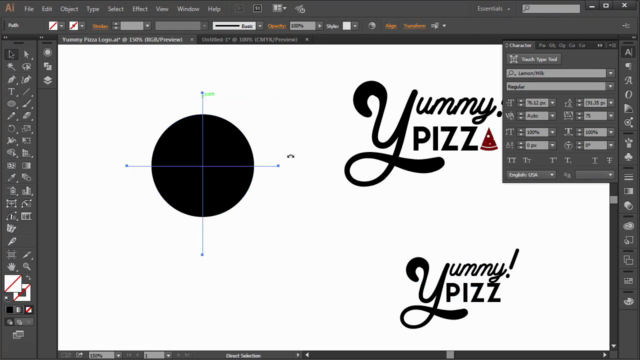Select the Selection tool (black arrow)
Screen dimensions: 640x360
coord(11,54)
